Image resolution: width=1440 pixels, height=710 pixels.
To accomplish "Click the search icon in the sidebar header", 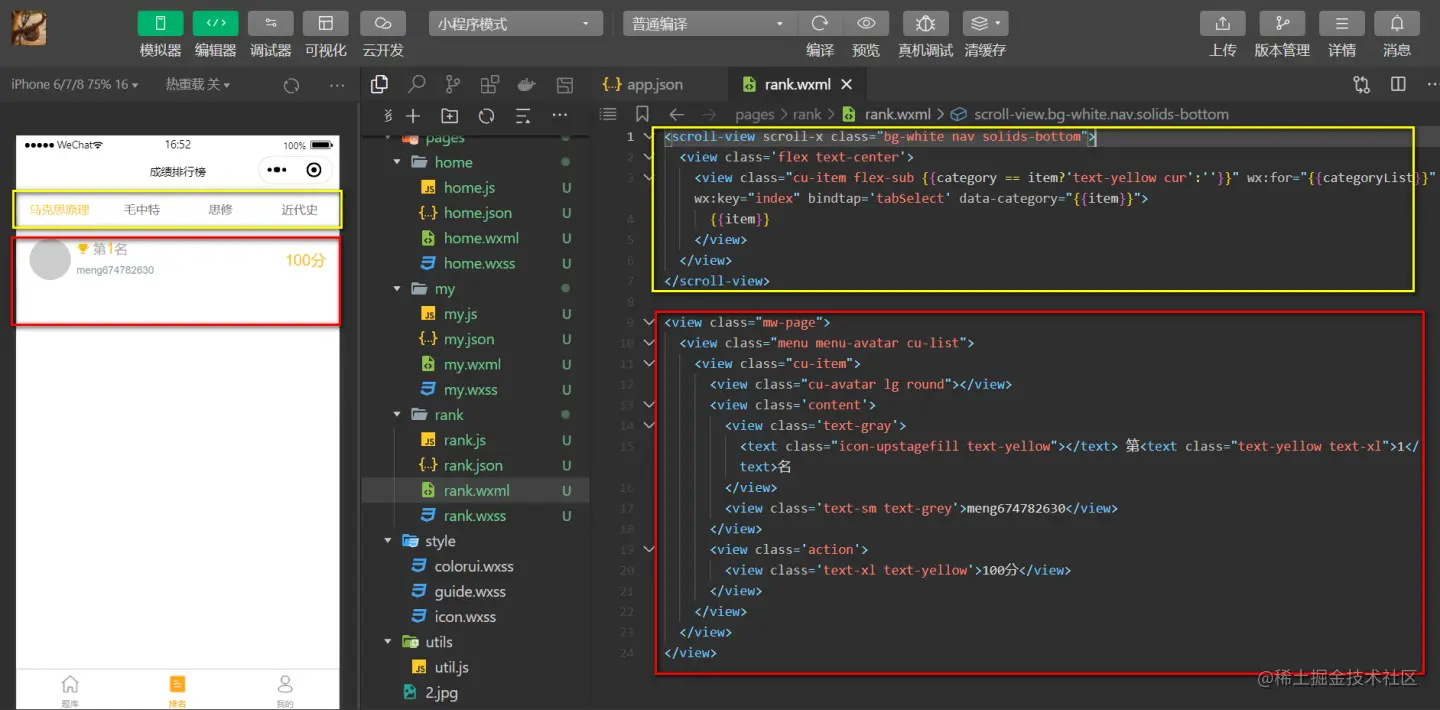I will pos(416,85).
